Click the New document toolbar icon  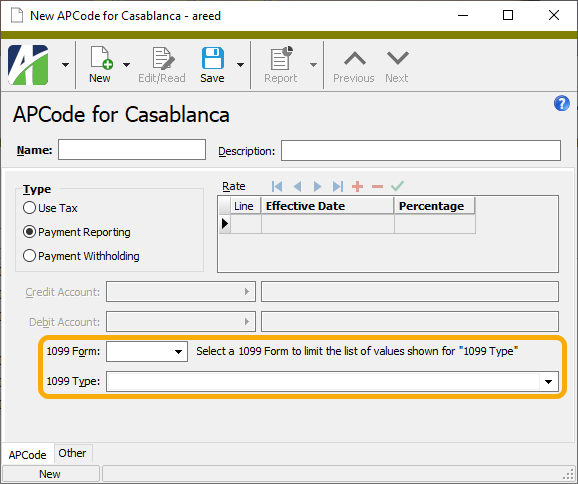[101, 58]
